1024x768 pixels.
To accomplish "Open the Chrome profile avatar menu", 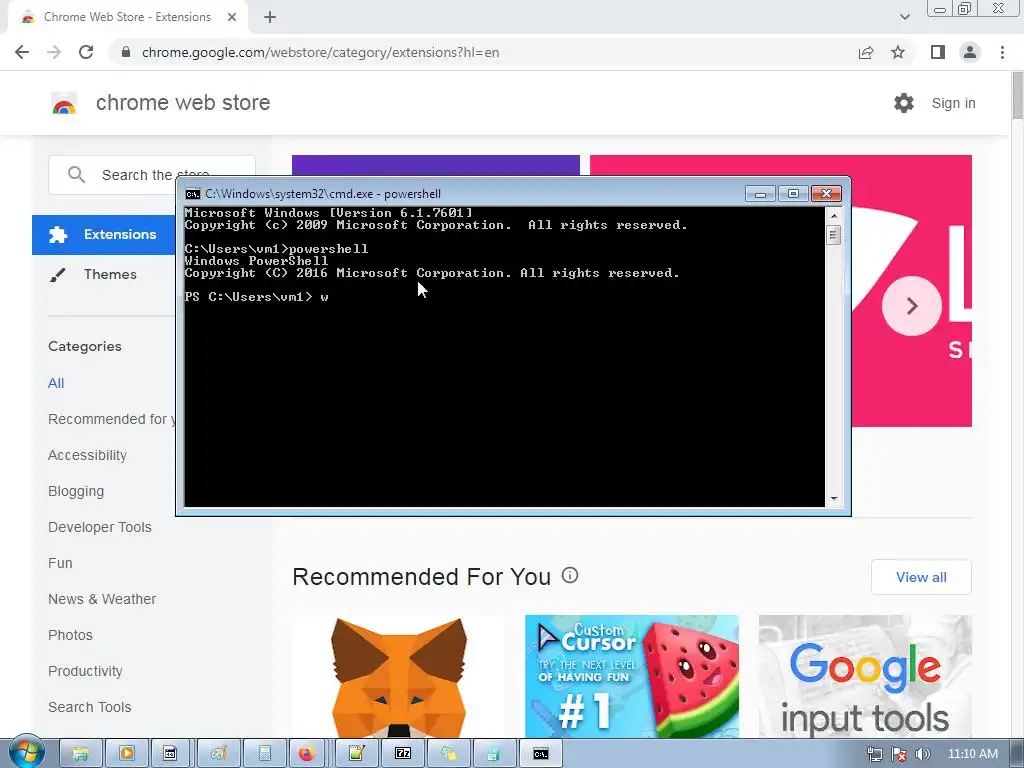I will [x=970, y=52].
